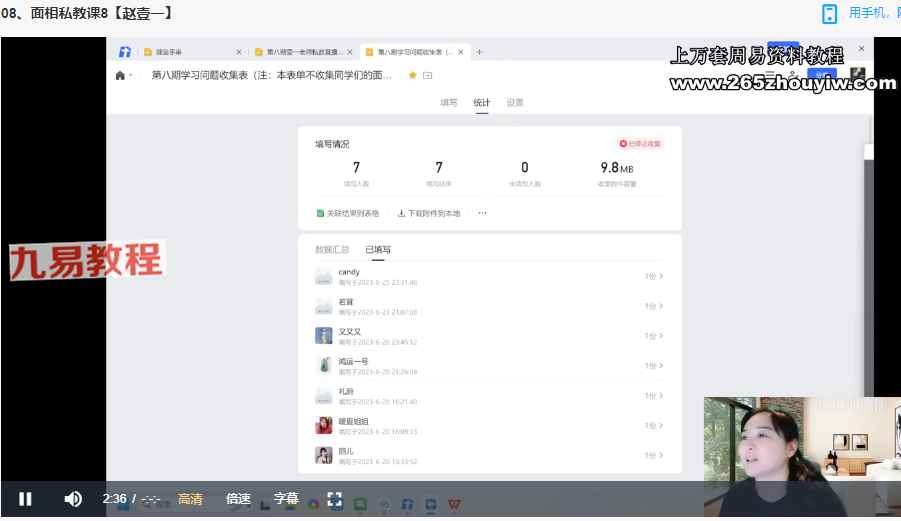The width and height of the screenshot is (901, 521).
Task: Click candy's avatar thumbnail
Action: coord(324,277)
